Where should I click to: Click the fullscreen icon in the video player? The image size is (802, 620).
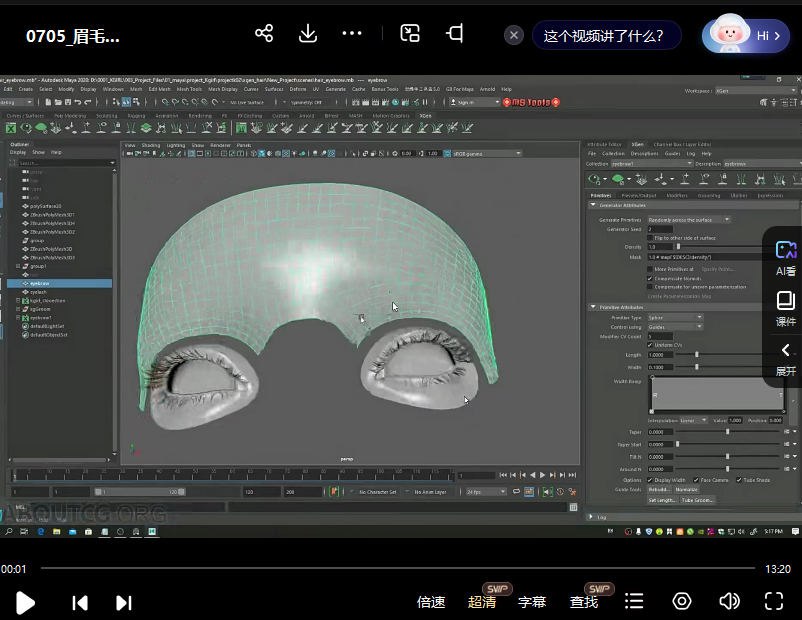click(773, 602)
